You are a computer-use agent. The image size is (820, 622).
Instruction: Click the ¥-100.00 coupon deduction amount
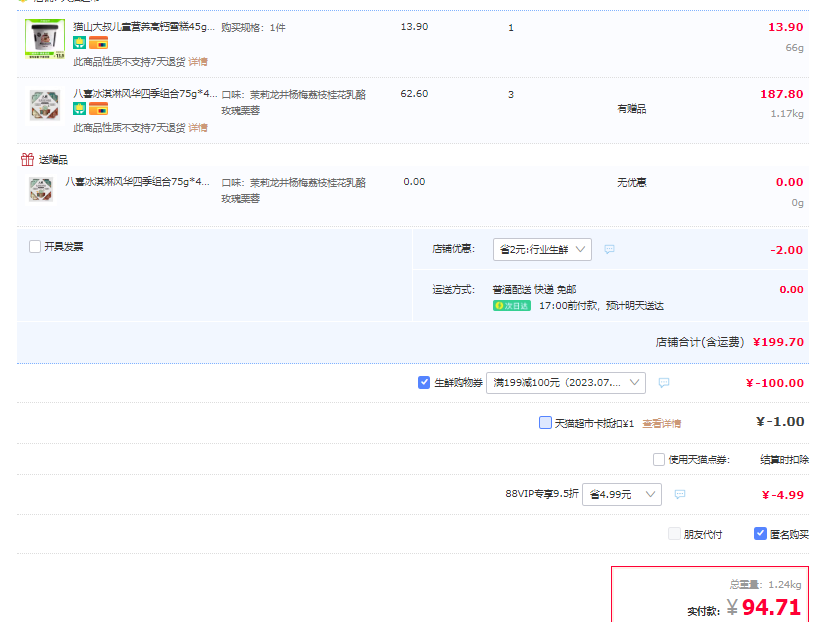(x=775, y=383)
